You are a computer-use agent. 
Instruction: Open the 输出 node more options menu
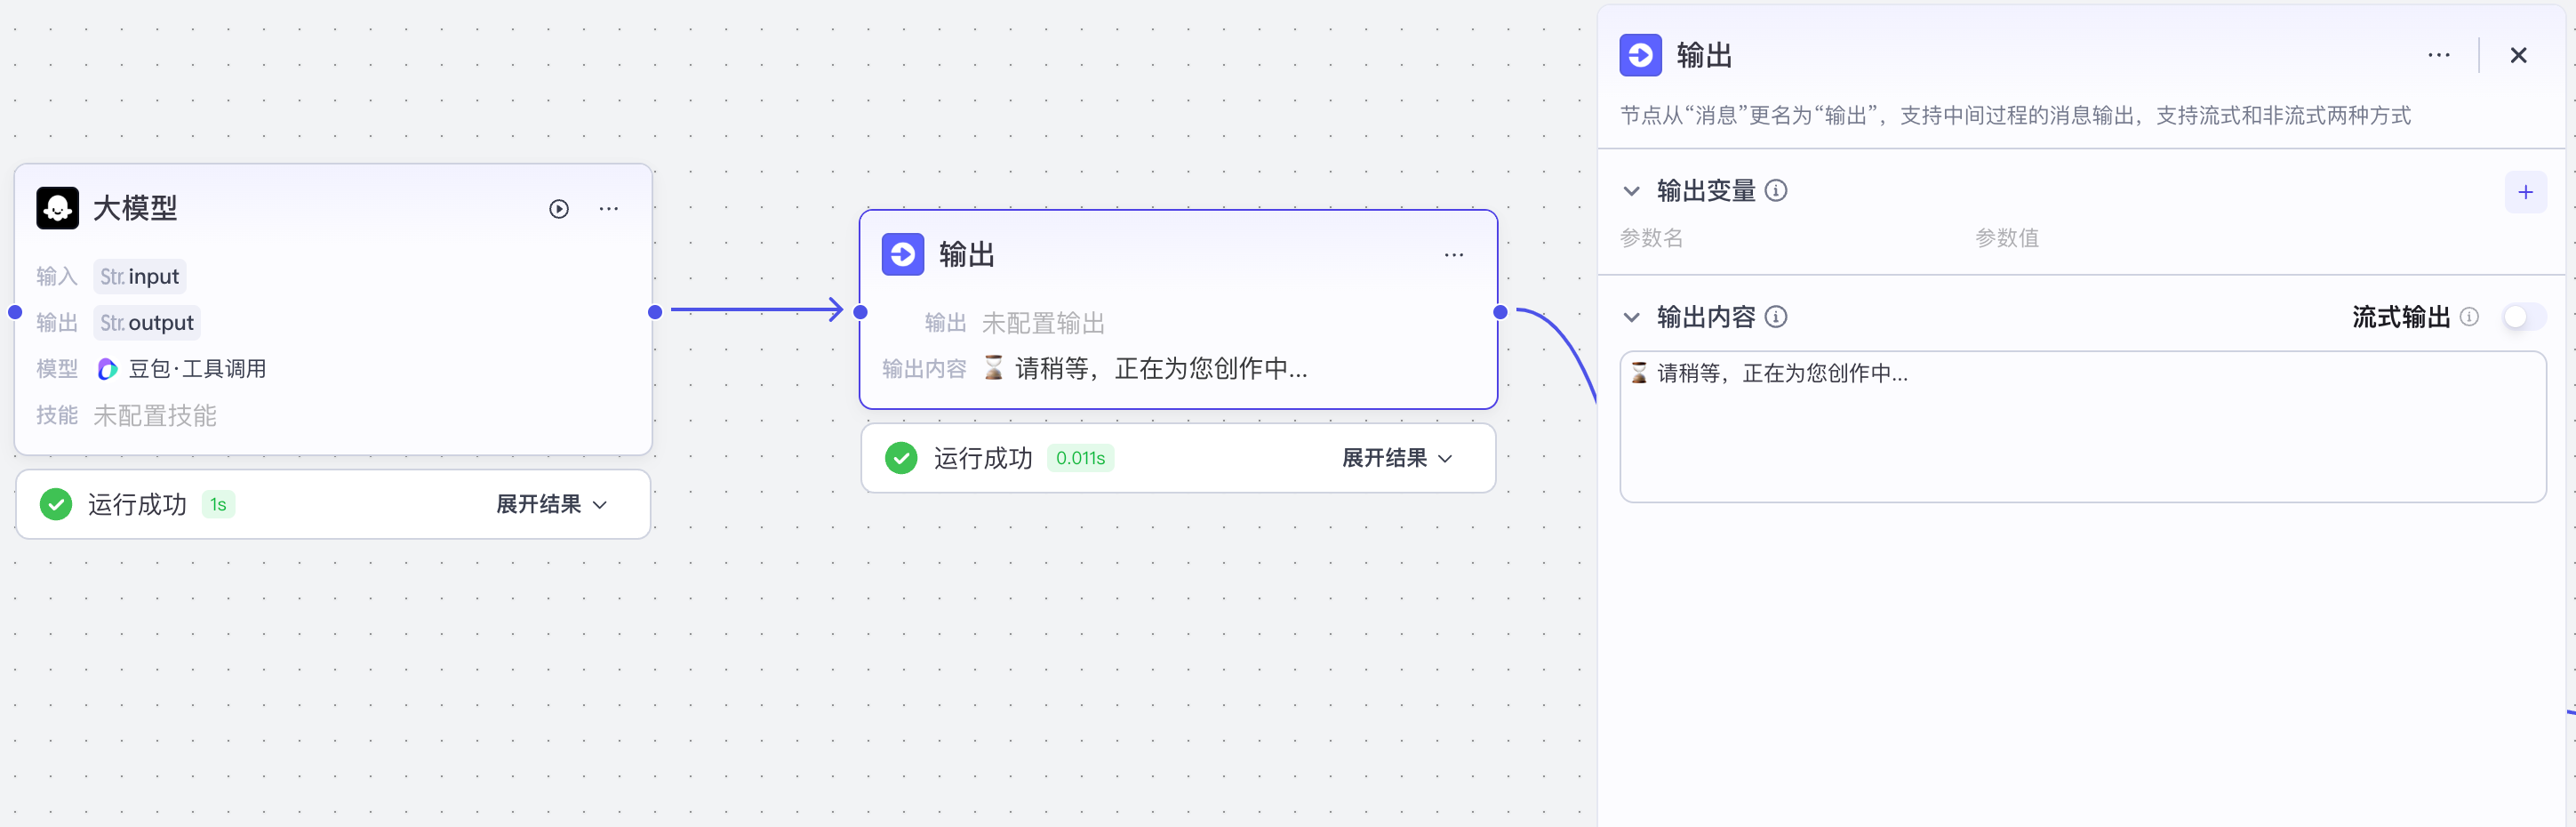tap(1454, 254)
